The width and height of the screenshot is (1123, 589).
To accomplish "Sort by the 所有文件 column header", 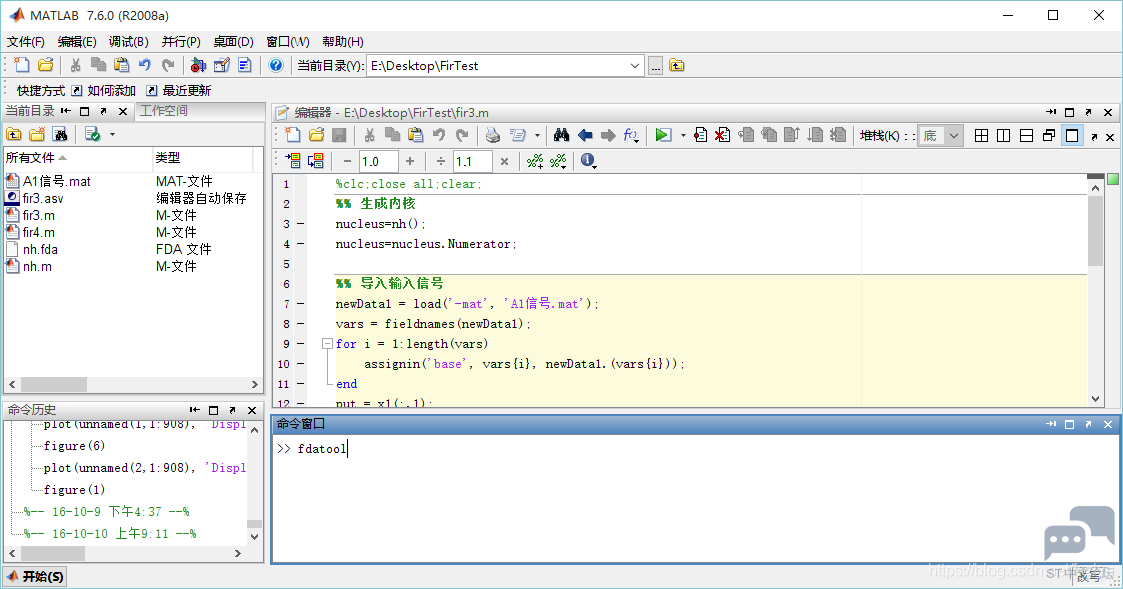I will 78,158.
